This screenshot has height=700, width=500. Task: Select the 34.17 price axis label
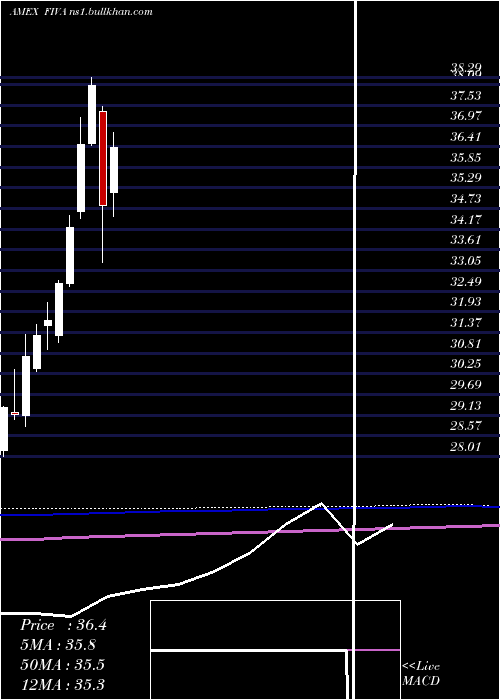pyautogui.click(x=466, y=219)
